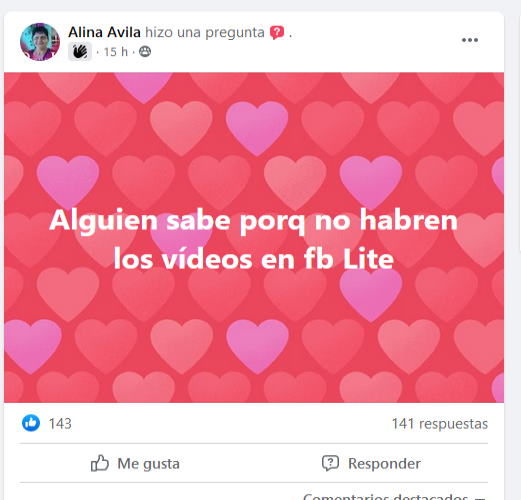Click the pink heart above the word porq
Image resolution: width=521 pixels, height=500 pixels.
pos(257,128)
